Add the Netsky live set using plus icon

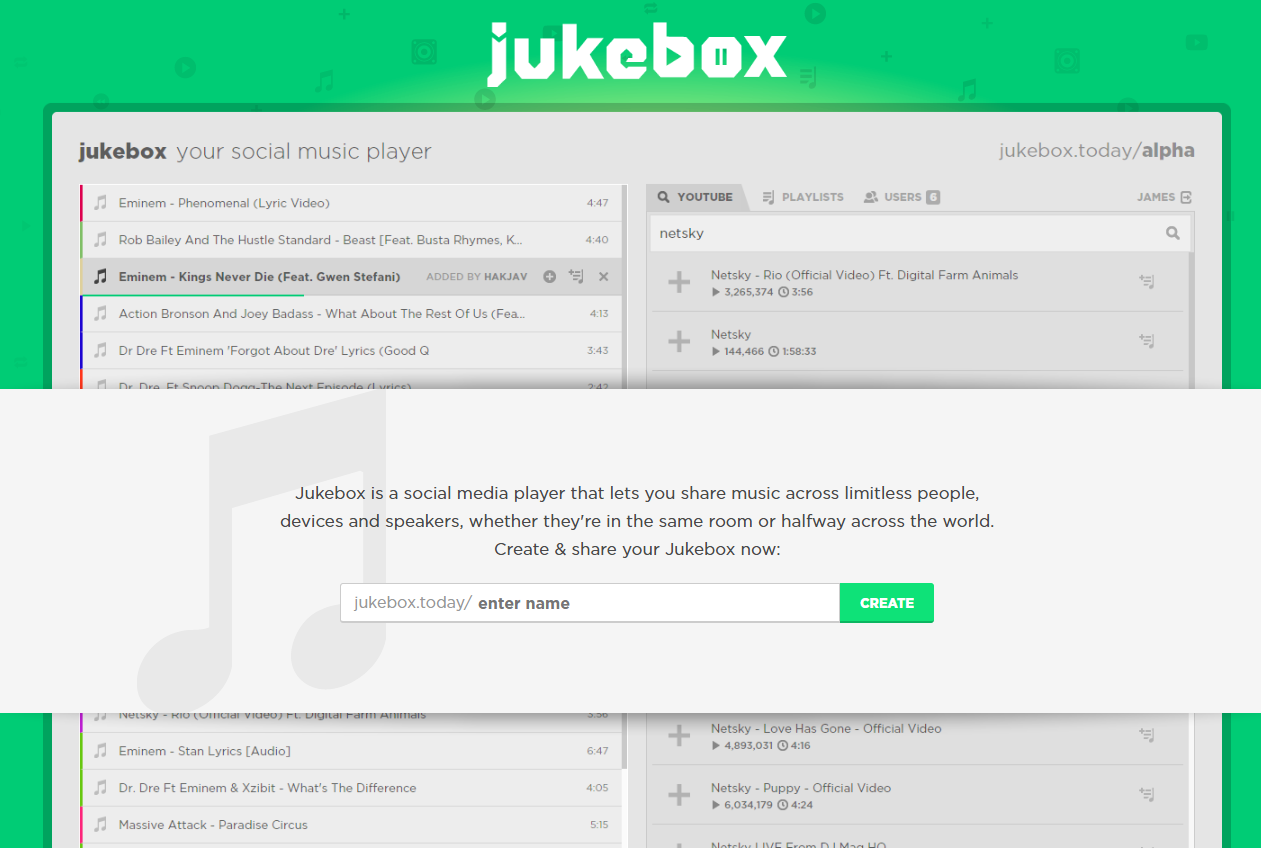(x=678, y=341)
